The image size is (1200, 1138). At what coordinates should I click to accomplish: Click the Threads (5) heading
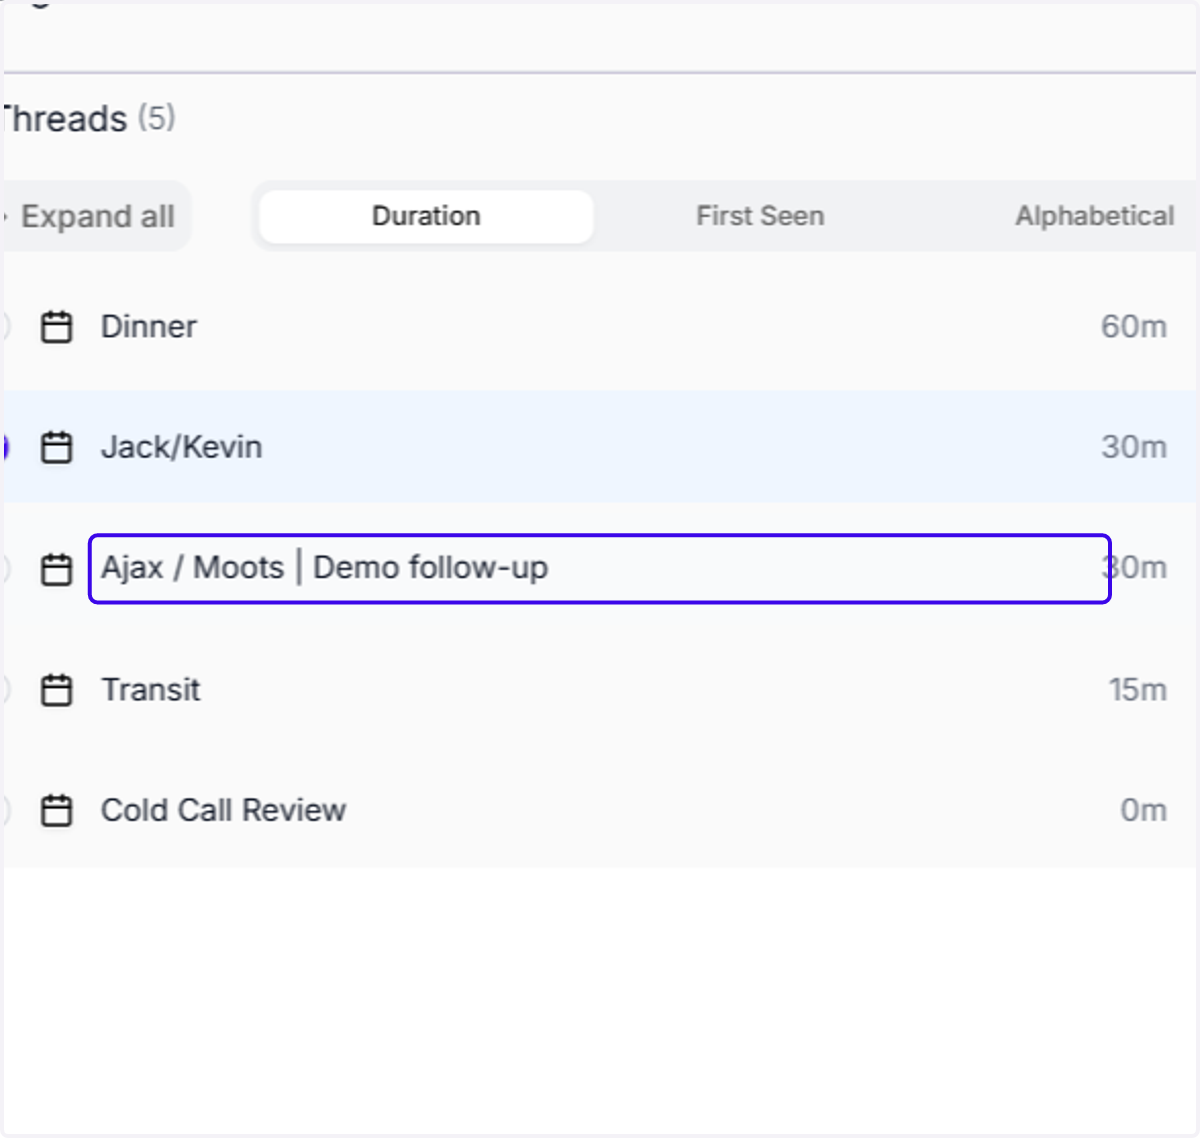pos(88,118)
